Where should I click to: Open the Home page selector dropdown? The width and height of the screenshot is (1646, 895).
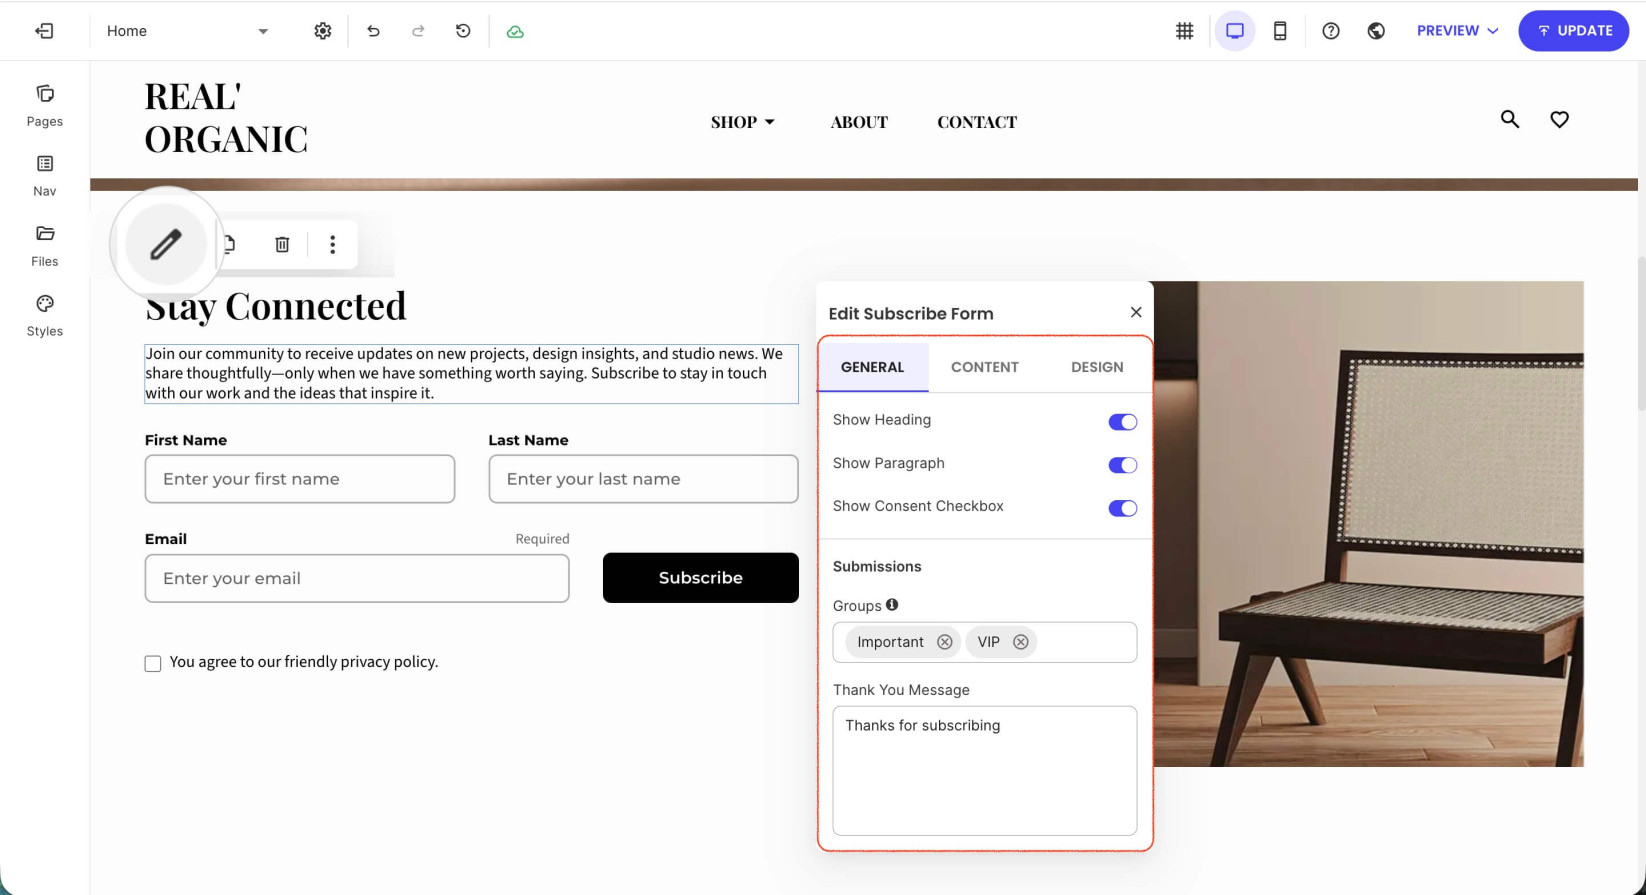(187, 31)
